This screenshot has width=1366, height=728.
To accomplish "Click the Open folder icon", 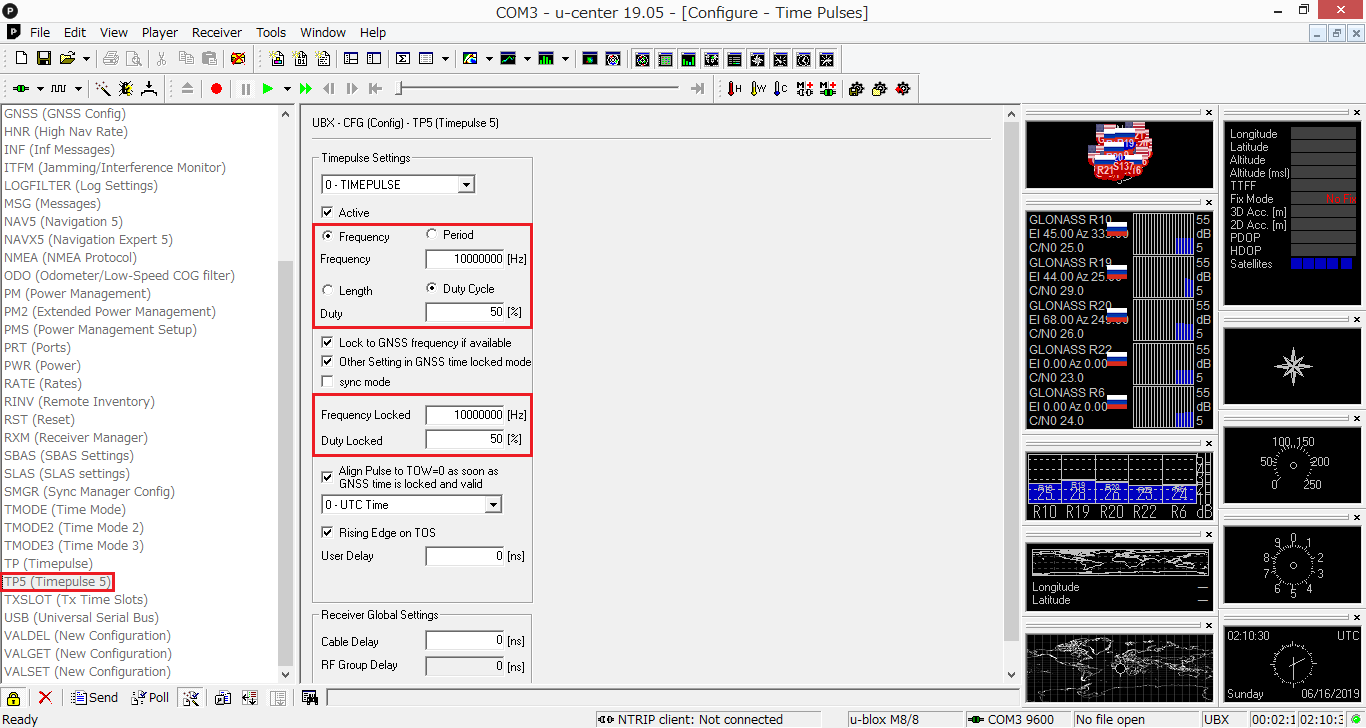I will point(67,59).
